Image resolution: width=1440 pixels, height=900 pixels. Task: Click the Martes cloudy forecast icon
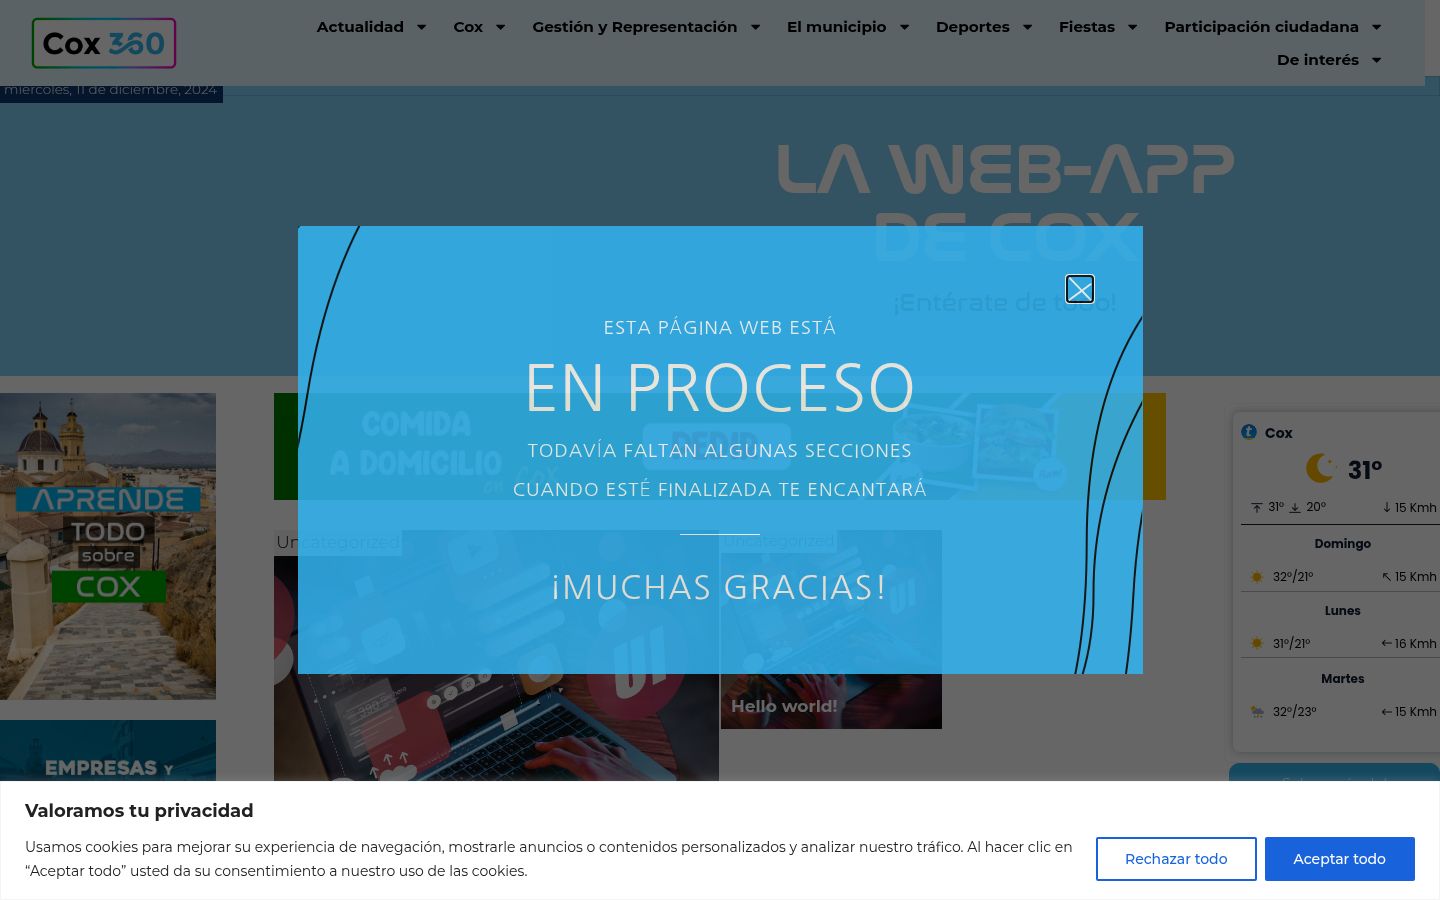coord(1257,712)
